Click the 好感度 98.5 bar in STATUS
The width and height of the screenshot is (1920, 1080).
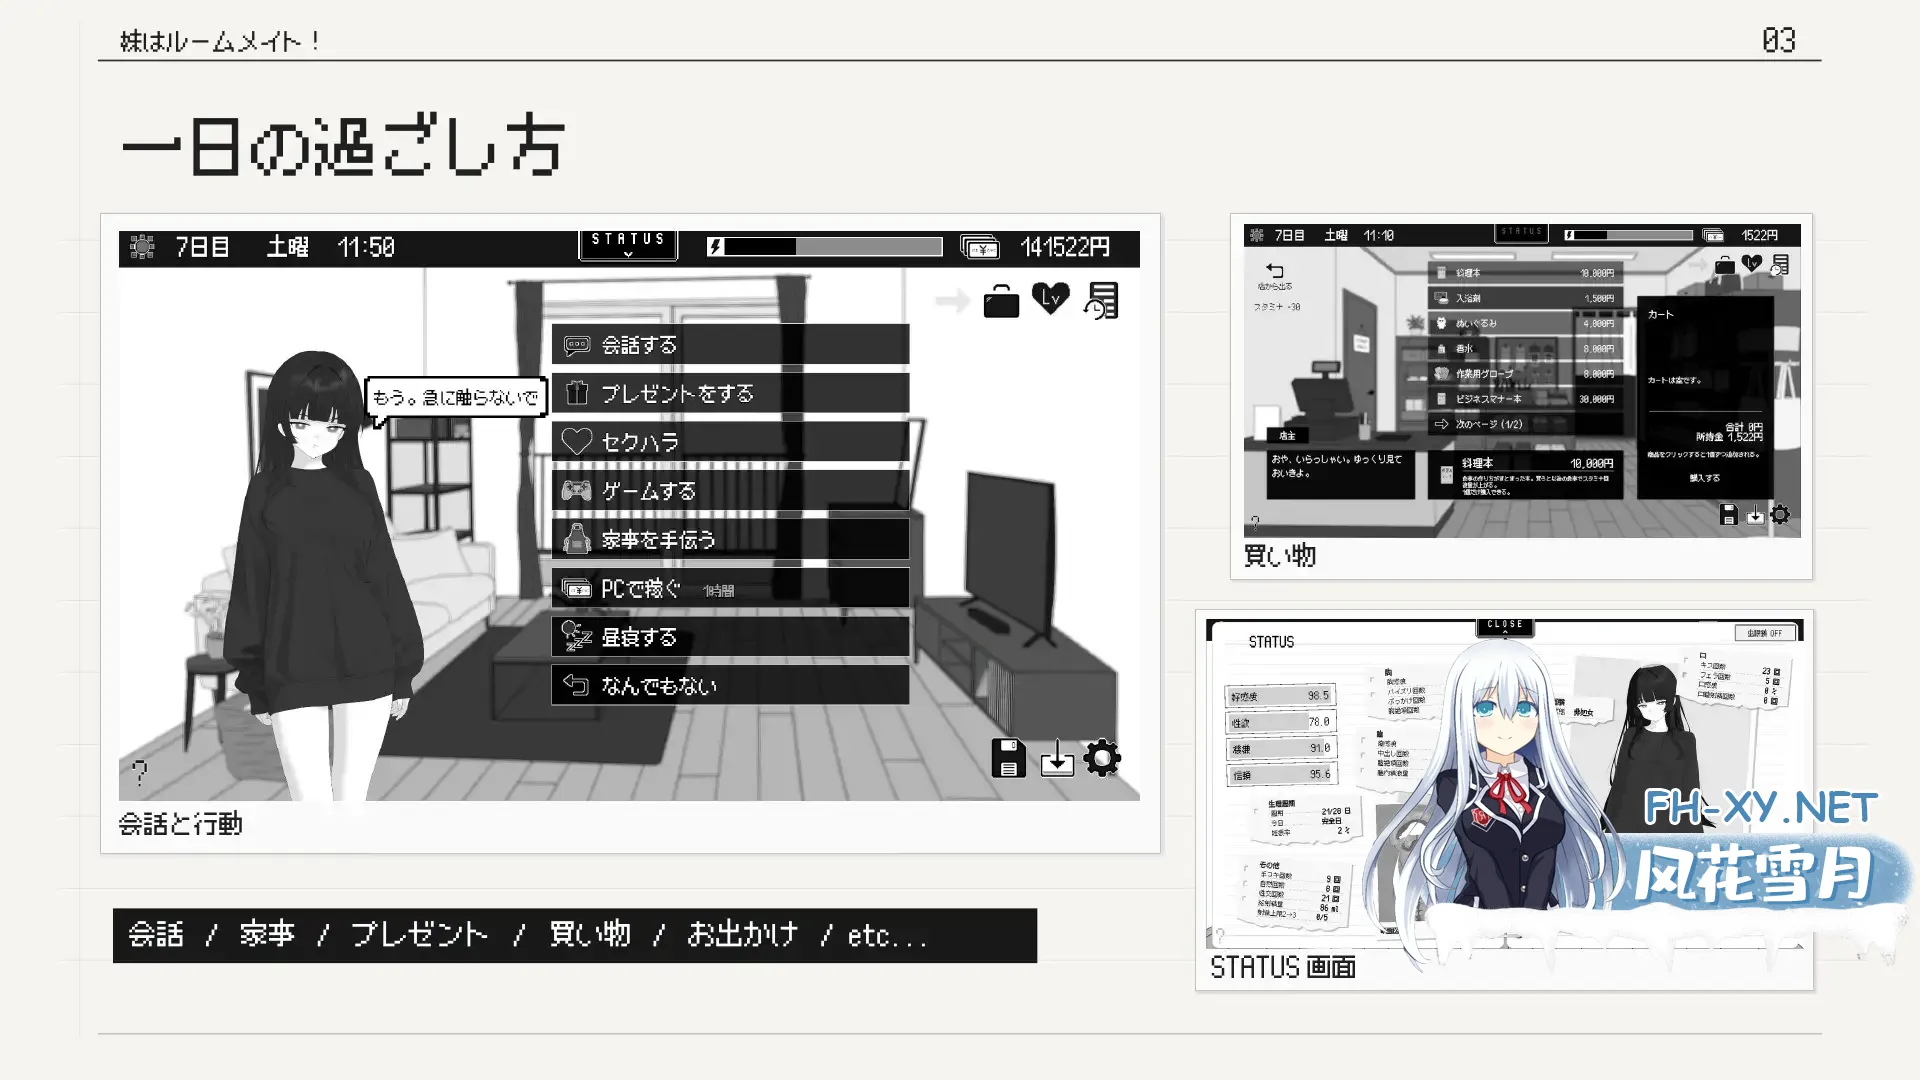[1280, 696]
